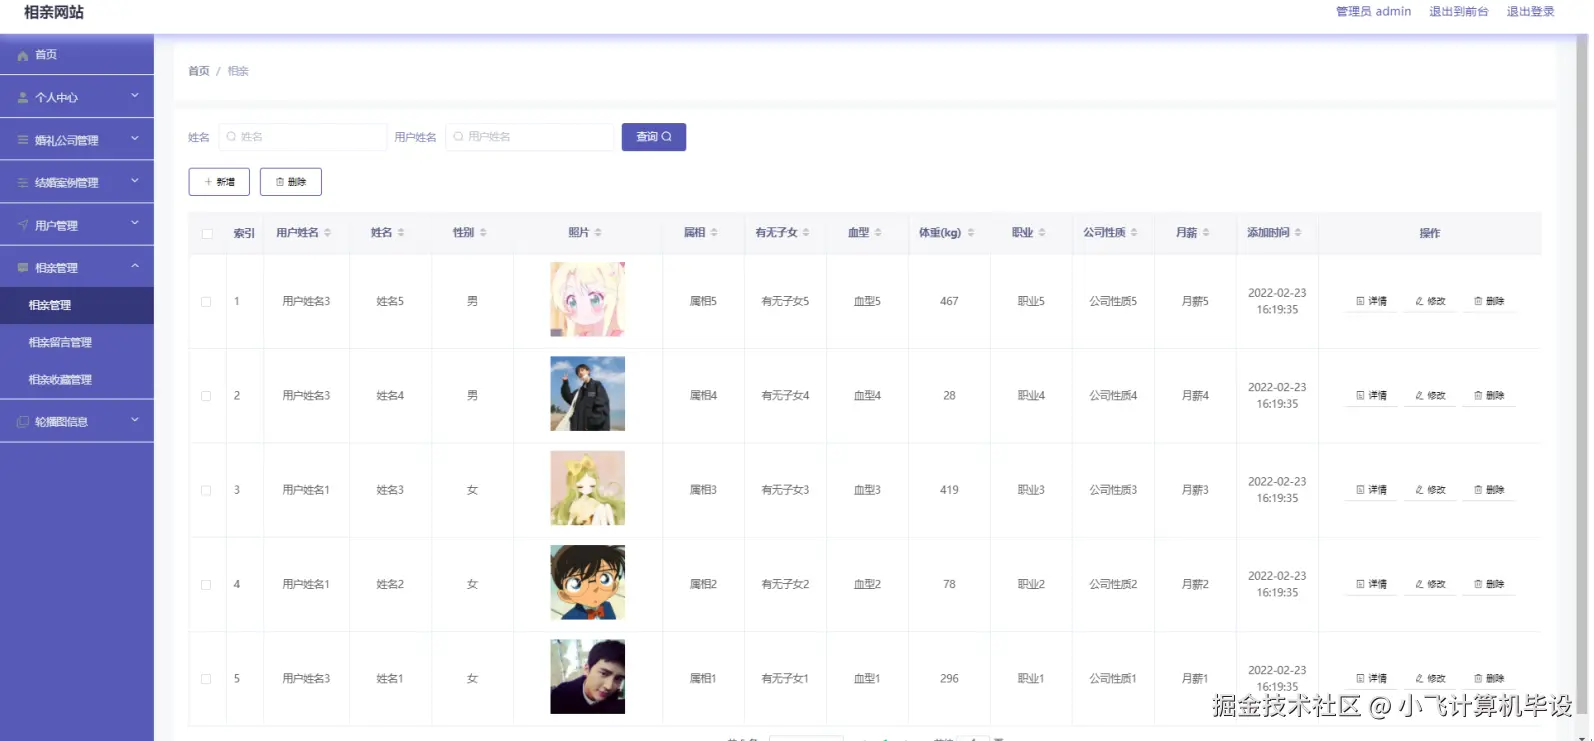Image resolution: width=1594 pixels, height=741 pixels.
Task: Click the person icon beside 个人中心
Action: pyautogui.click(x=23, y=98)
